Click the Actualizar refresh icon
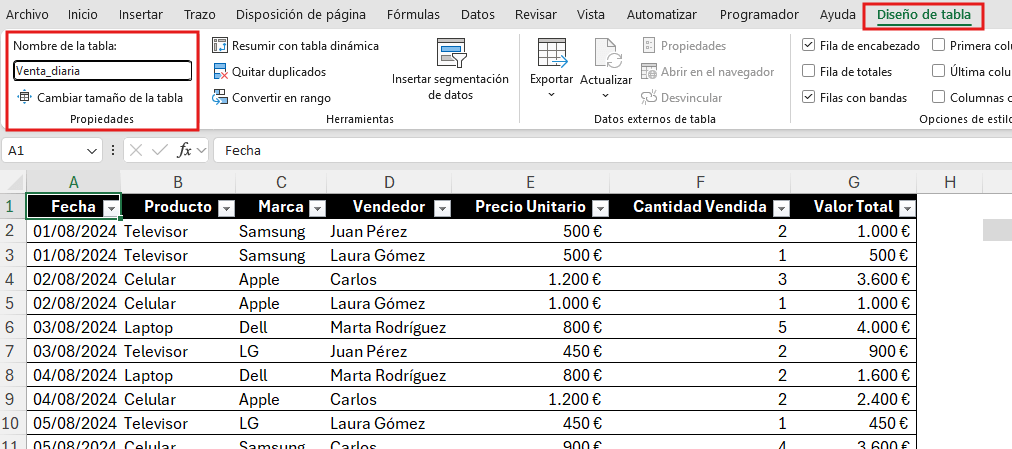1012x449 pixels. 607,54
